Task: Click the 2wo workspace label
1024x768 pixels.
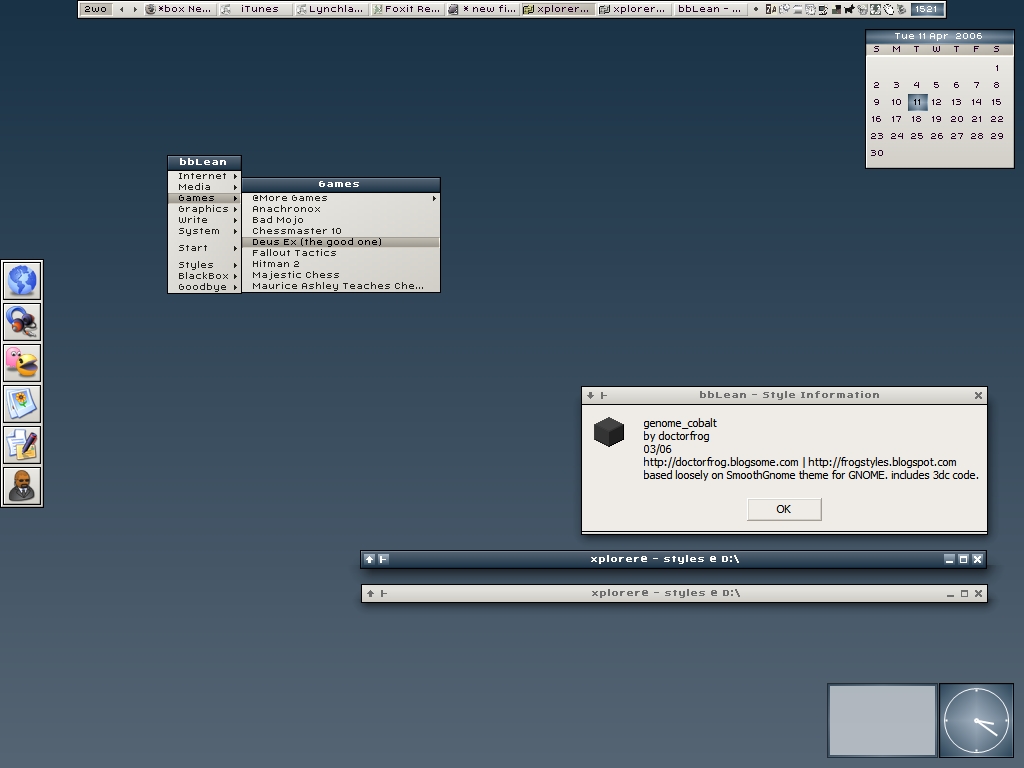Action: point(95,9)
